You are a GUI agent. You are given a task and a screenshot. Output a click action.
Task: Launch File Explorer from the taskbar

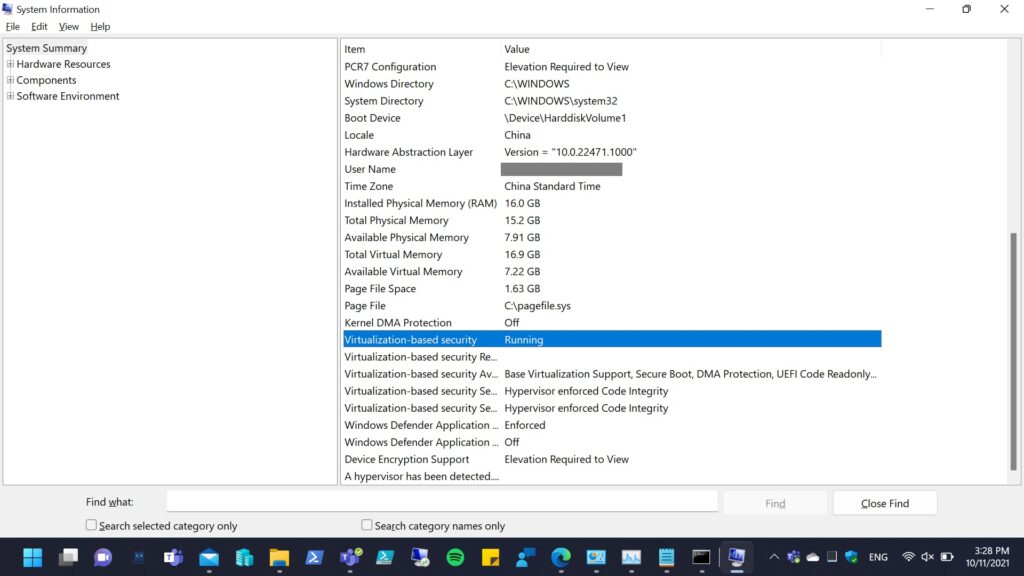pyautogui.click(x=279, y=557)
